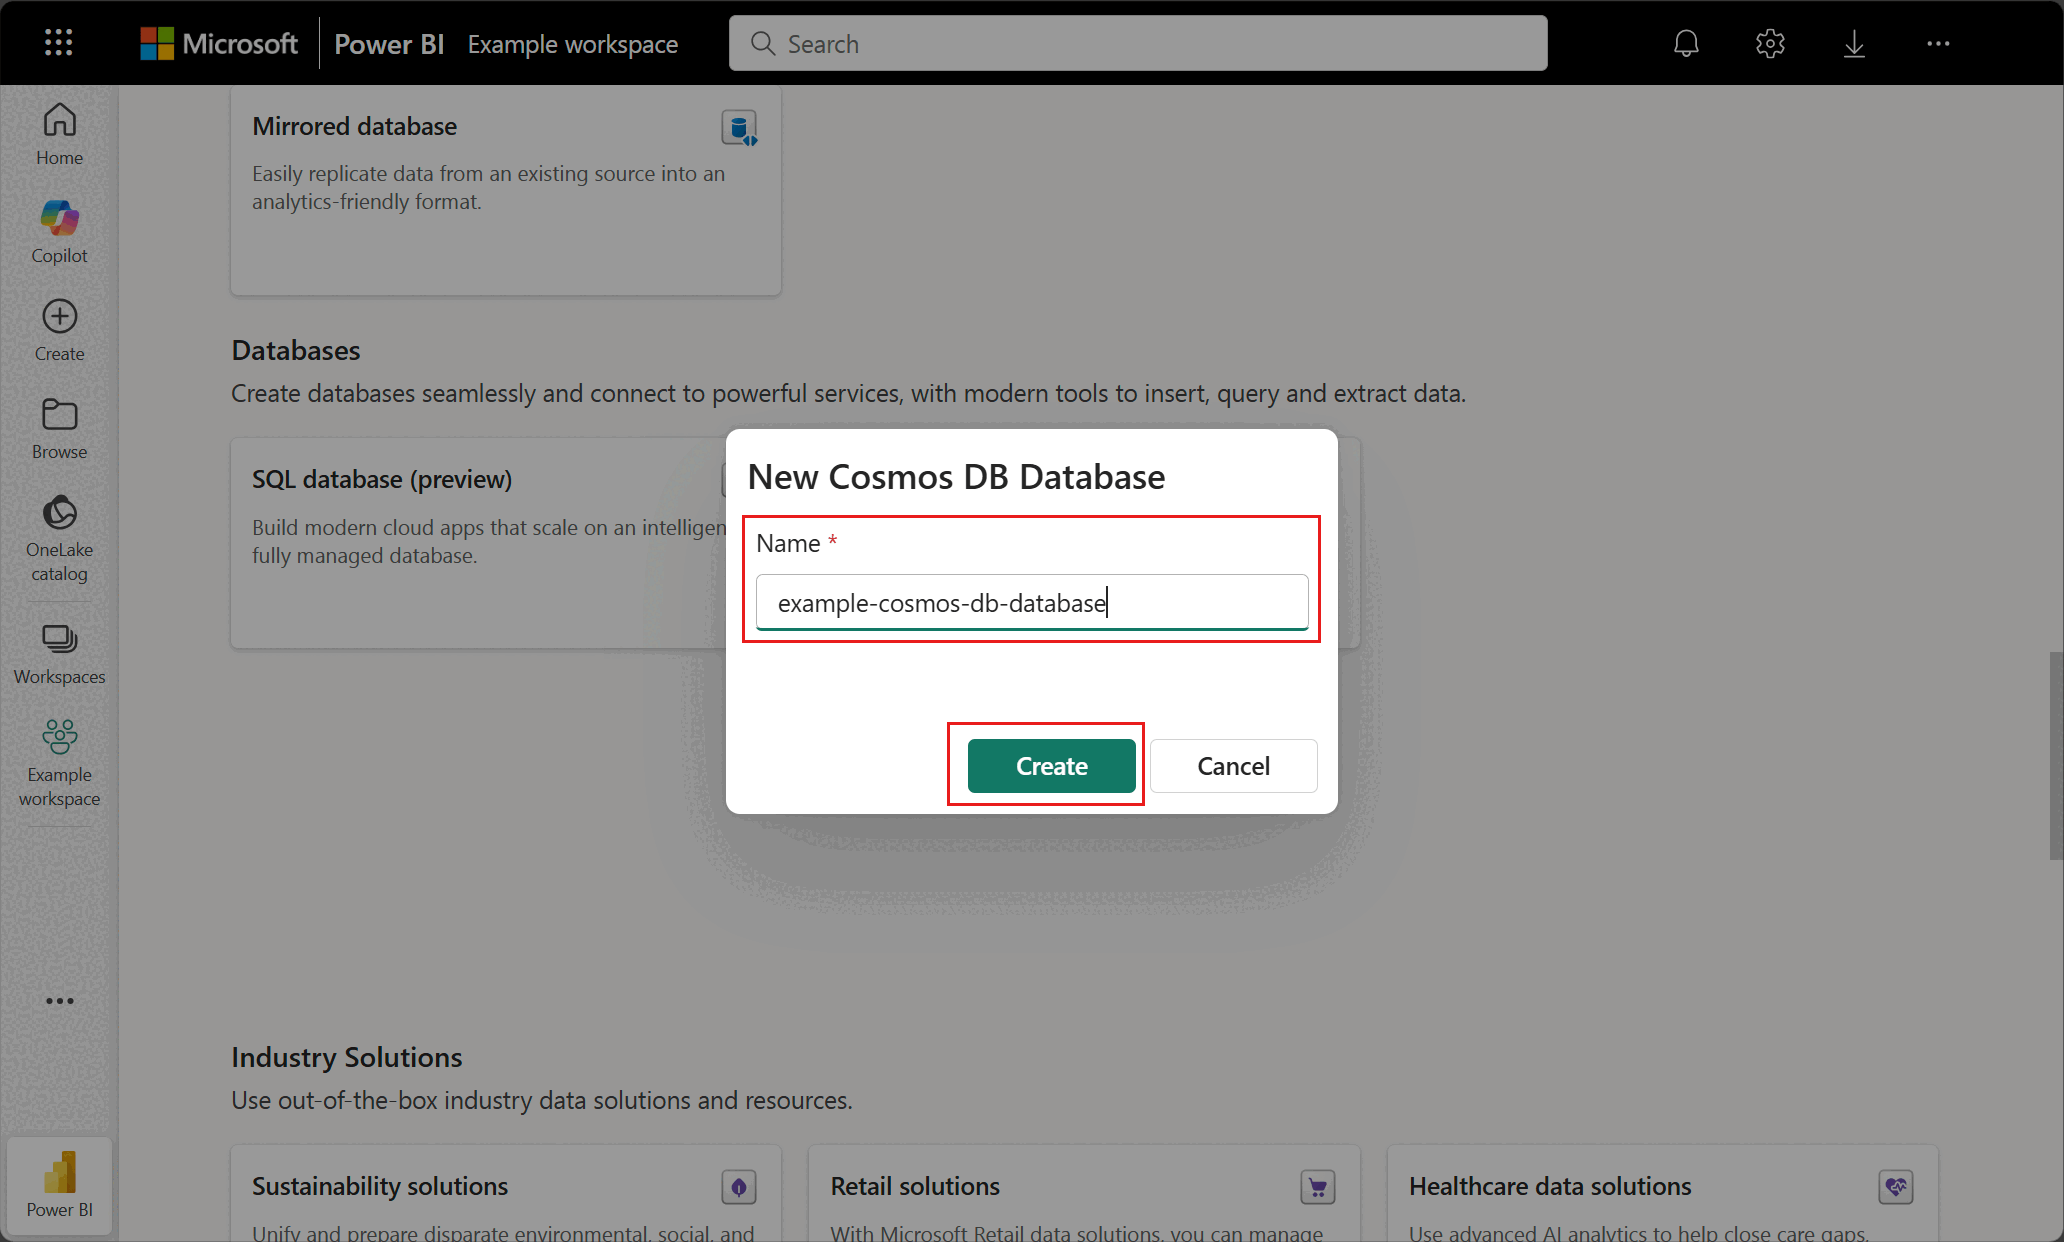The image size is (2064, 1242).
Task: Click the Healthcare data solutions icon
Action: click(1896, 1187)
